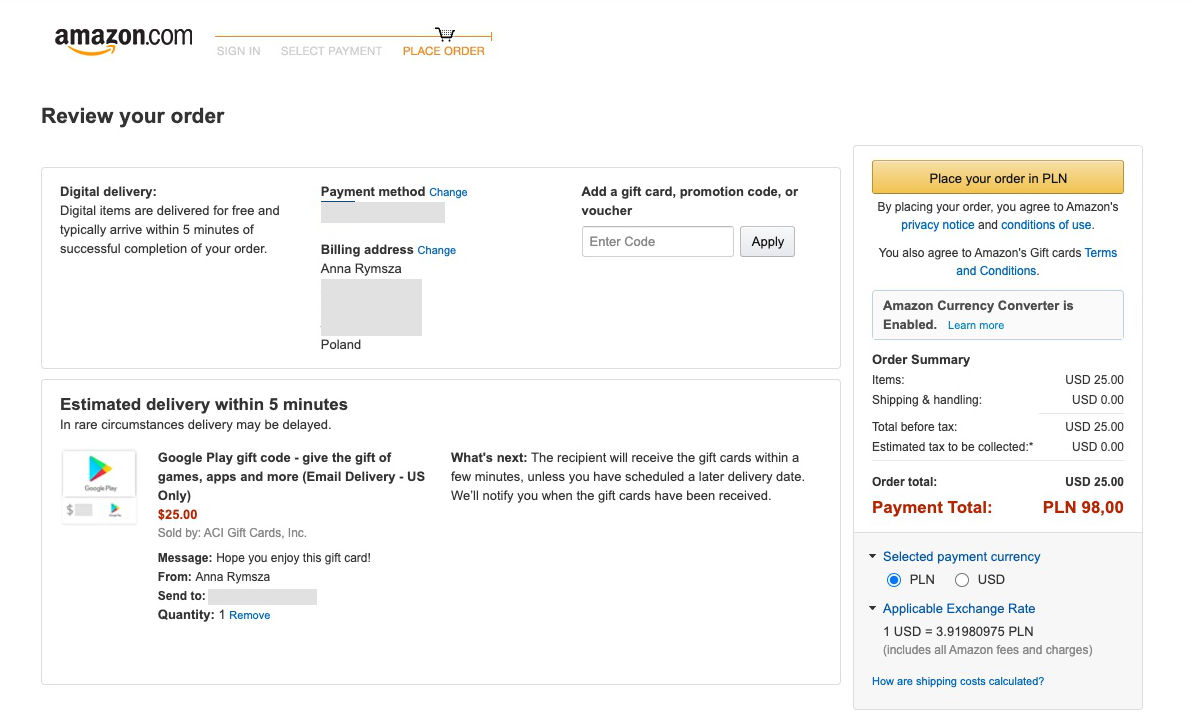Click the Amazon.com logo

[123, 39]
